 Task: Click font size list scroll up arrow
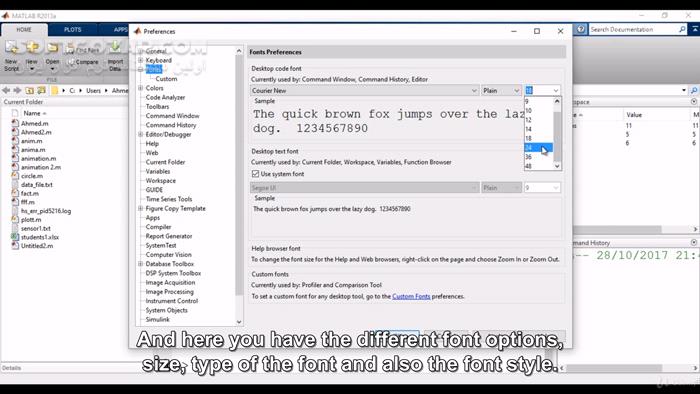pos(557,101)
